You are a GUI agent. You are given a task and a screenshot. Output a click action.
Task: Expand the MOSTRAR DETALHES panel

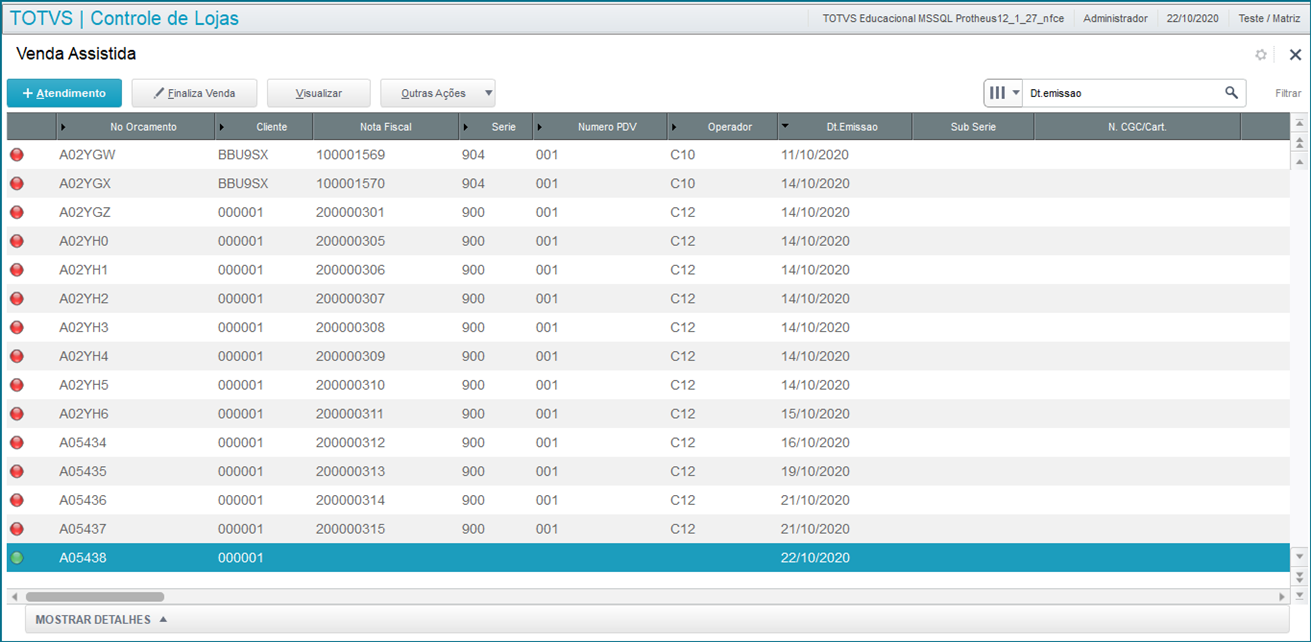click(x=101, y=620)
